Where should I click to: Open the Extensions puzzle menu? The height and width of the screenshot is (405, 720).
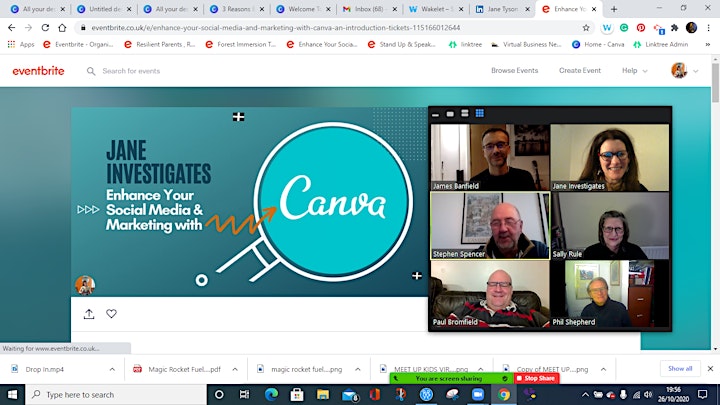coord(675,28)
